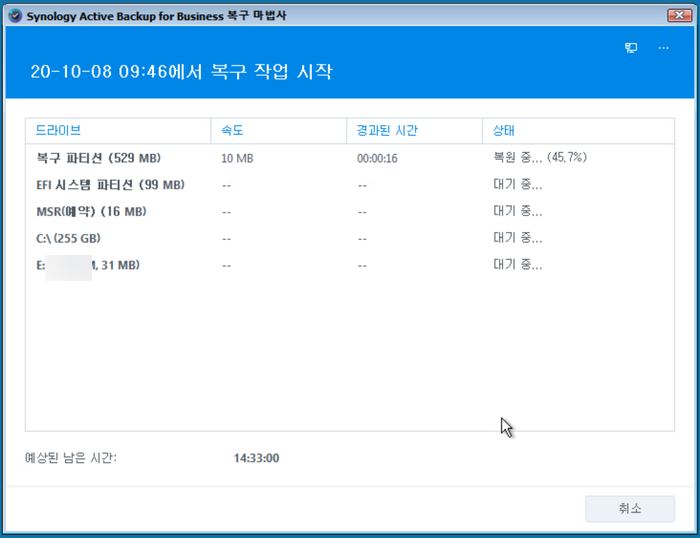Click the monitor/console icon in header

coord(631,48)
